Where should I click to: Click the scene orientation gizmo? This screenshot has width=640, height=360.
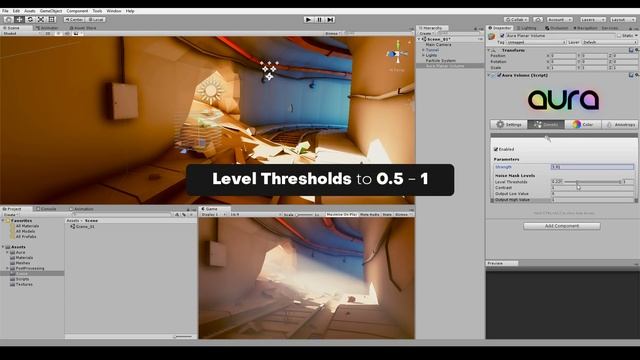click(397, 53)
